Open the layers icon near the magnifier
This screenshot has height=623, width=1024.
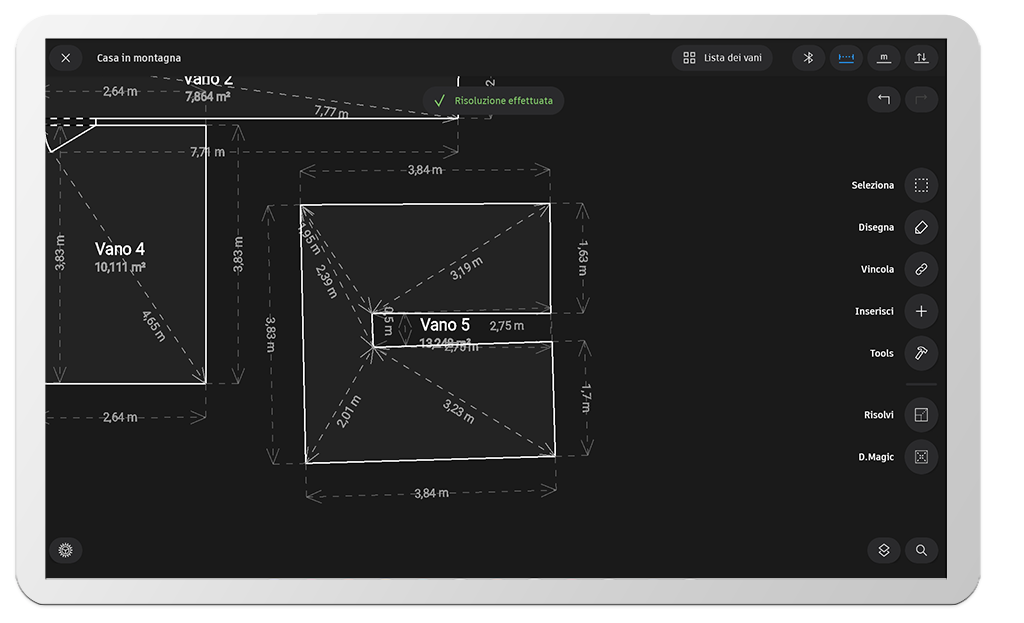(x=883, y=550)
